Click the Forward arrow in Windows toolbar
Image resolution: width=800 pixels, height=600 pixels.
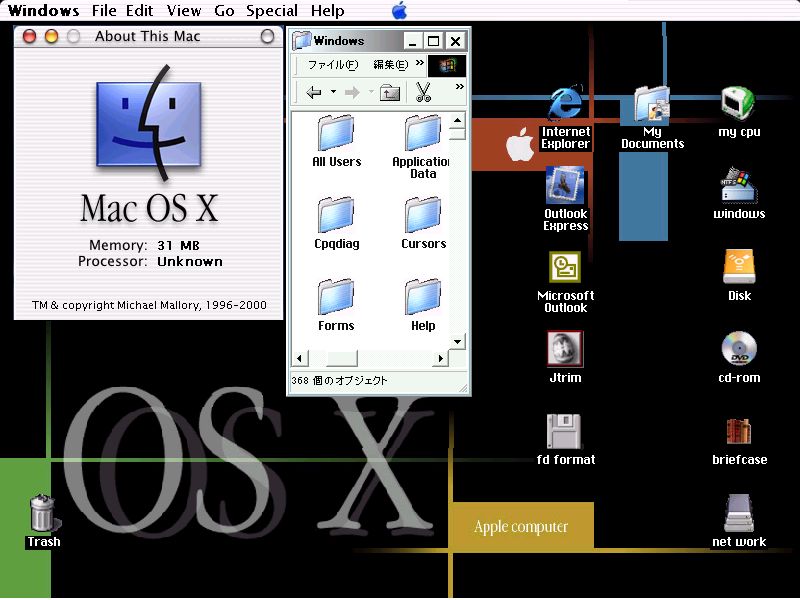[352, 92]
